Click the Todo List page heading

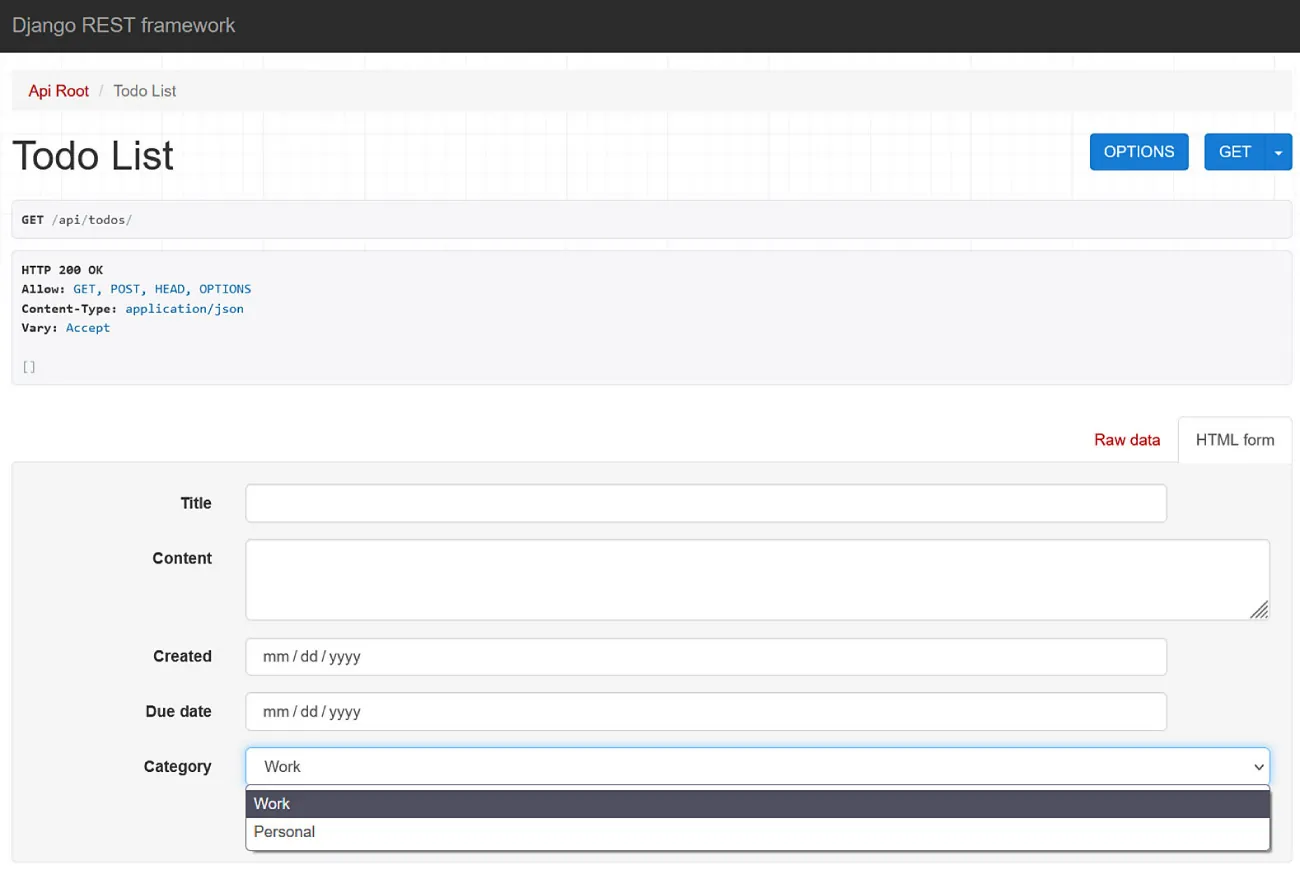pos(92,155)
